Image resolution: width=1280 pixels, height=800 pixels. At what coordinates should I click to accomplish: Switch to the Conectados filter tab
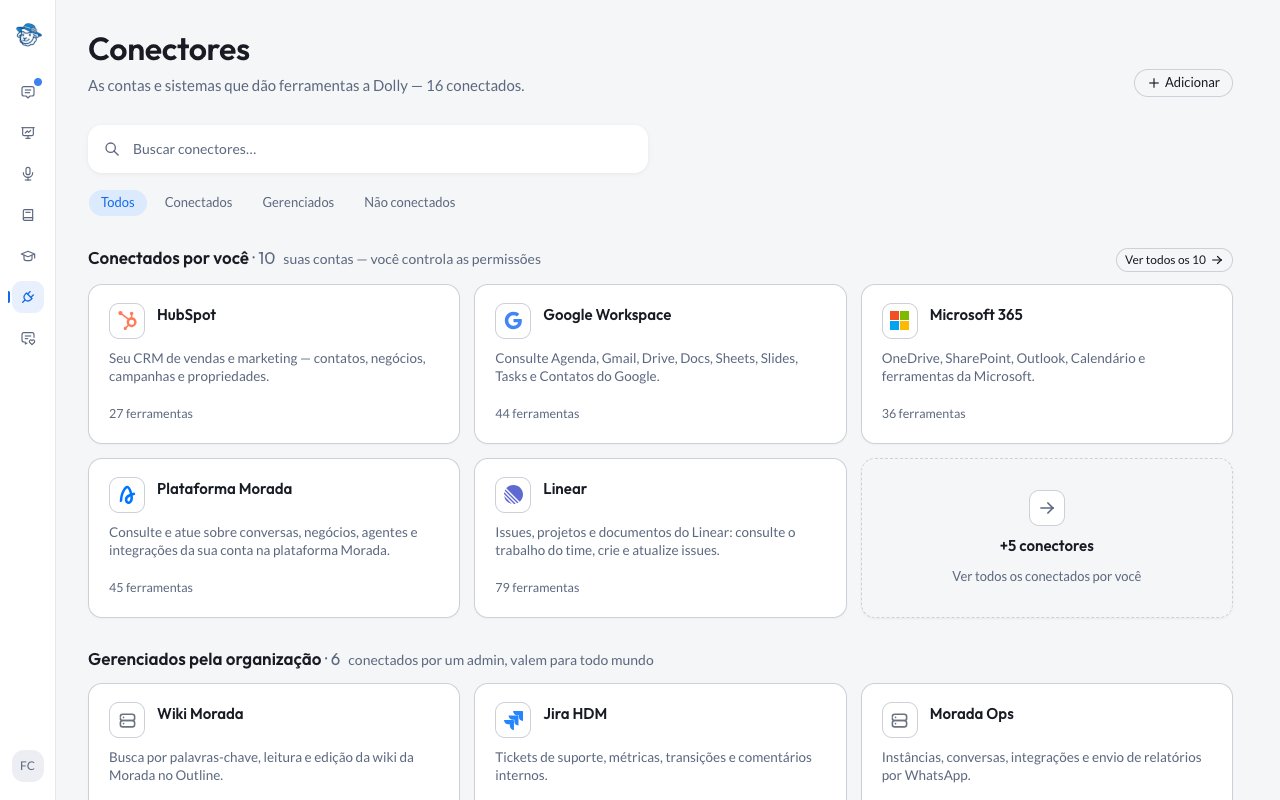(198, 203)
